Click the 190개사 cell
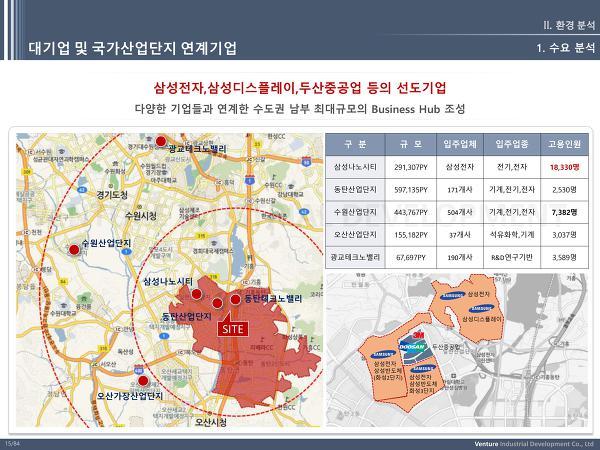 pyautogui.click(x=460, y=258)
